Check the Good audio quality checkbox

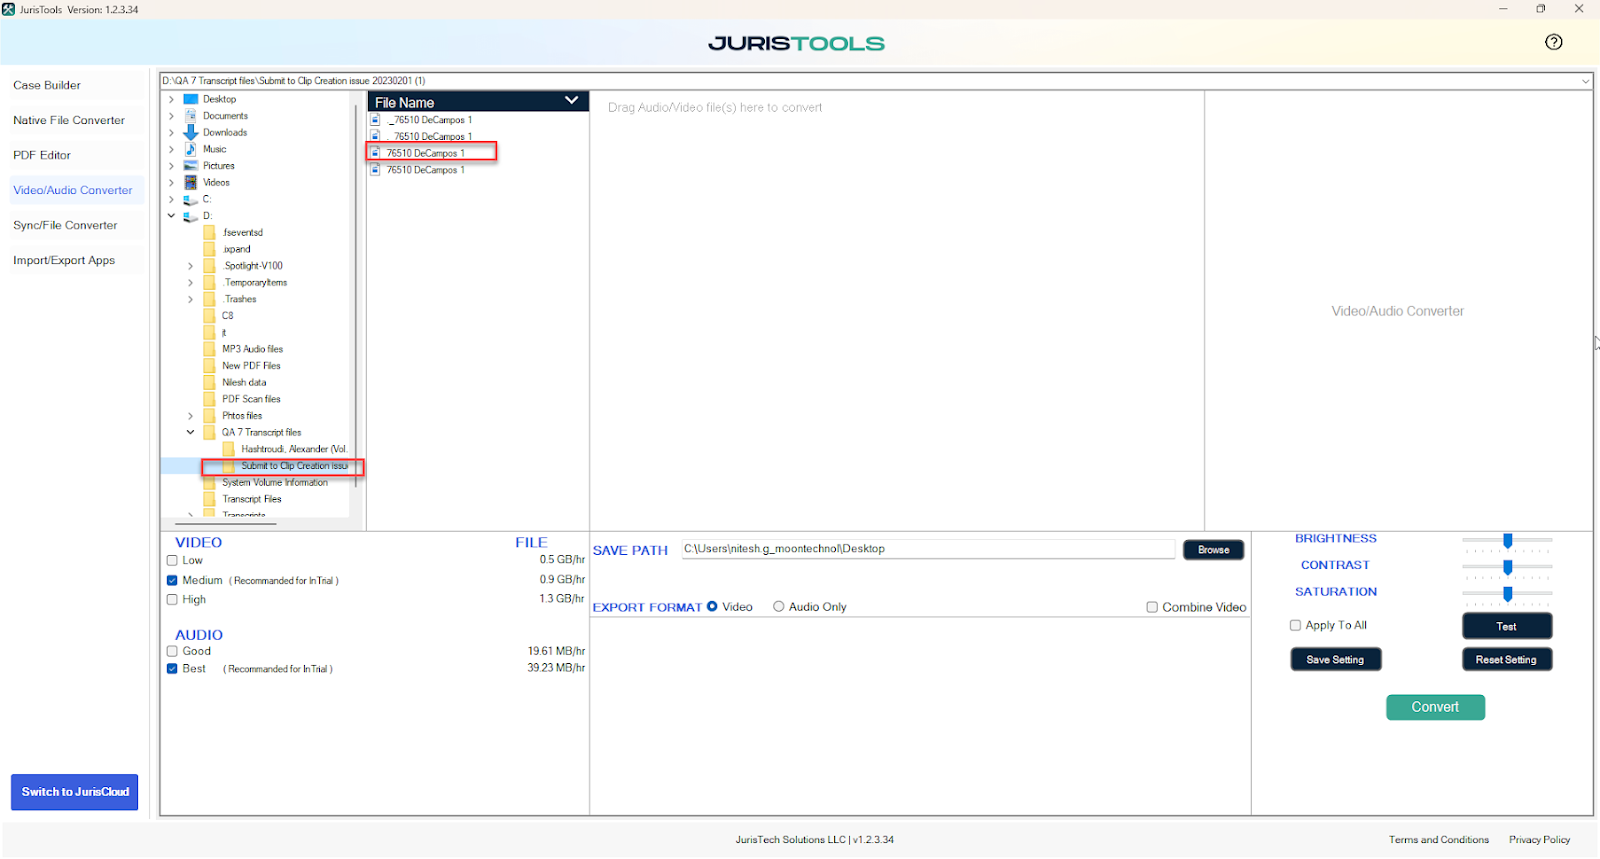(172, 651)
